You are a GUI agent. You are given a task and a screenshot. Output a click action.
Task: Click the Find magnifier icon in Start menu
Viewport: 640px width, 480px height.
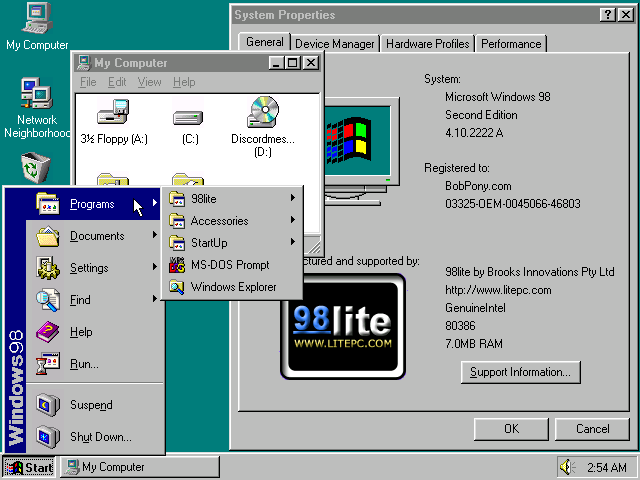tap(48, 300)
